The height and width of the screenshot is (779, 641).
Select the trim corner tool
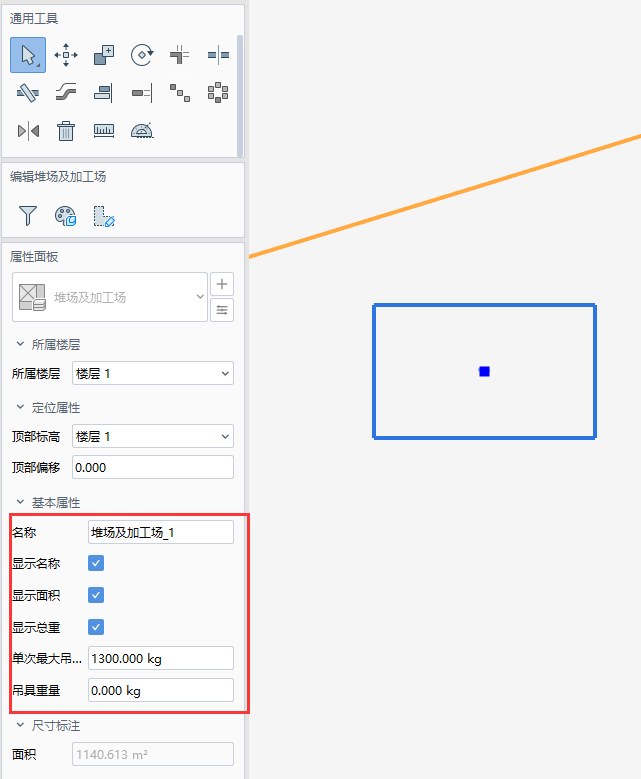click(x=180, y=55)
